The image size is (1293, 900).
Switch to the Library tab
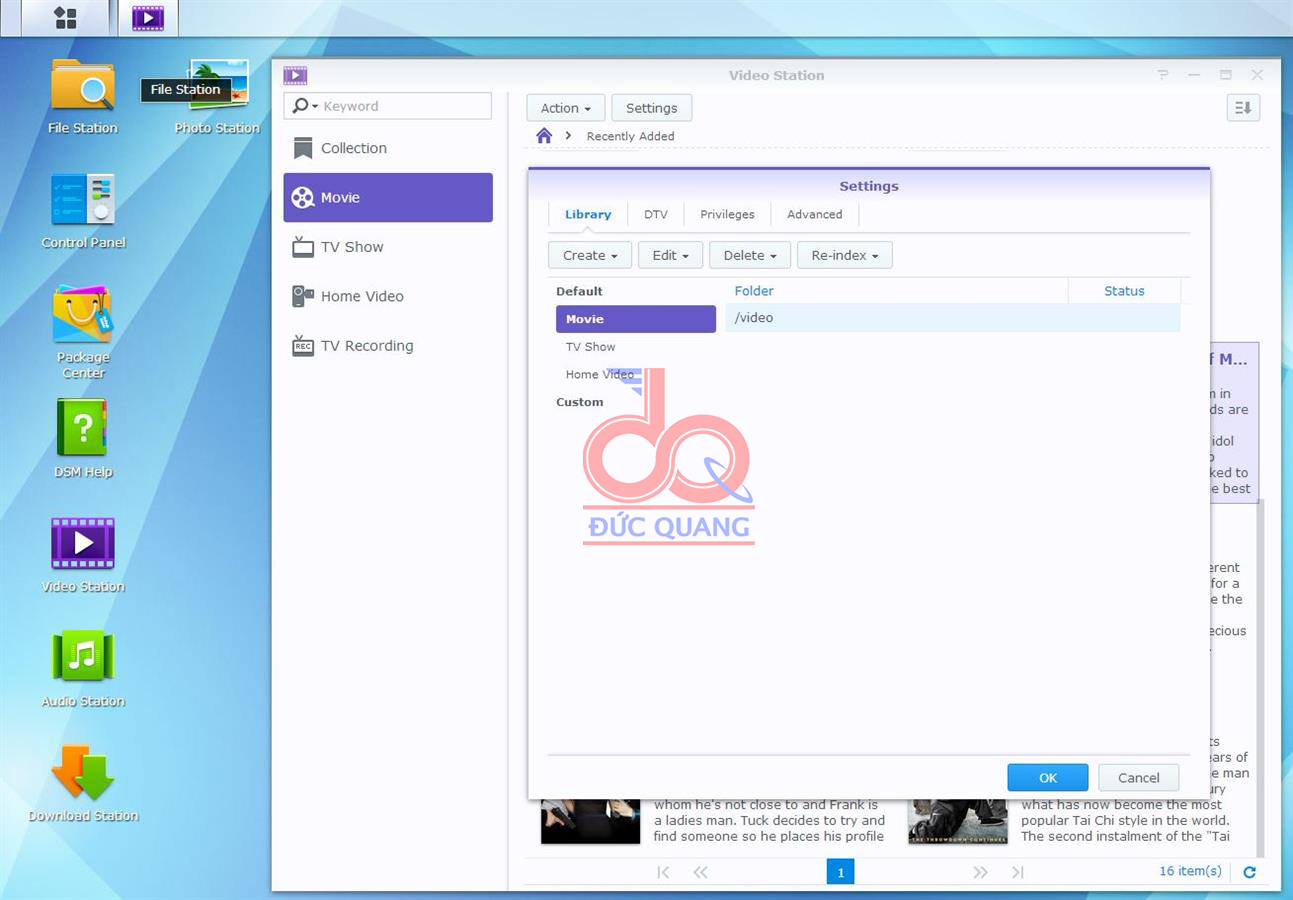(x=588, y=214)
